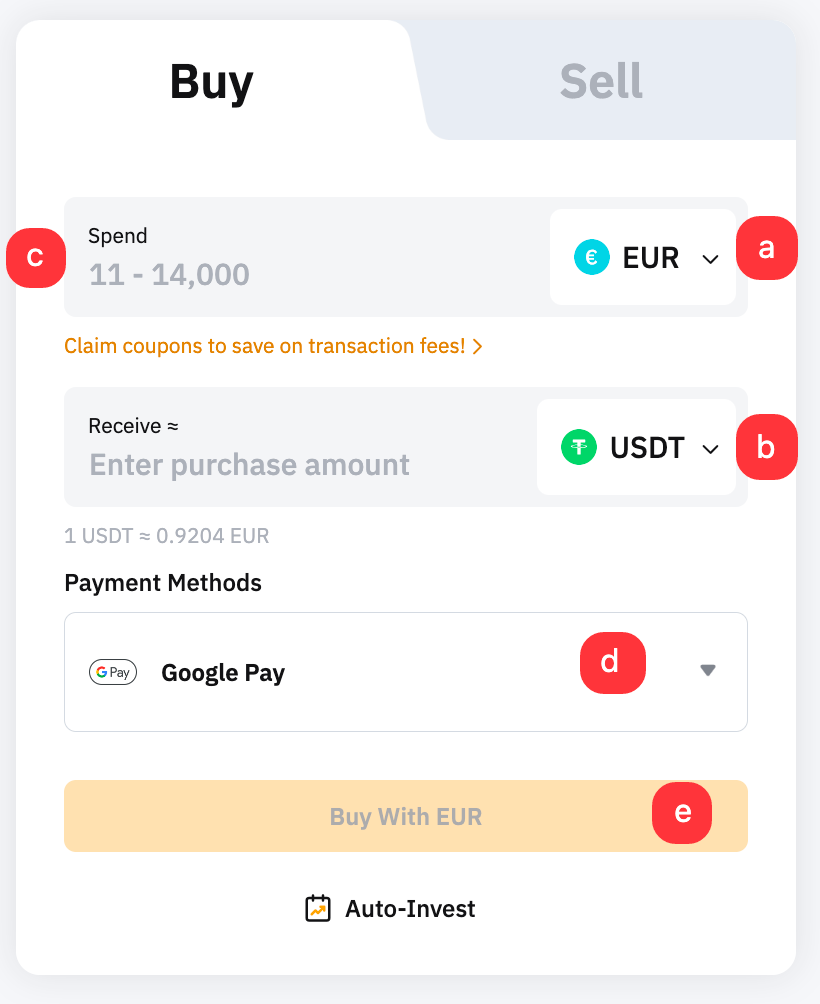This screenshot has width=820, height=1004.
Task: Click the Google Pay logo icon
Action: (x=113, y=672)
